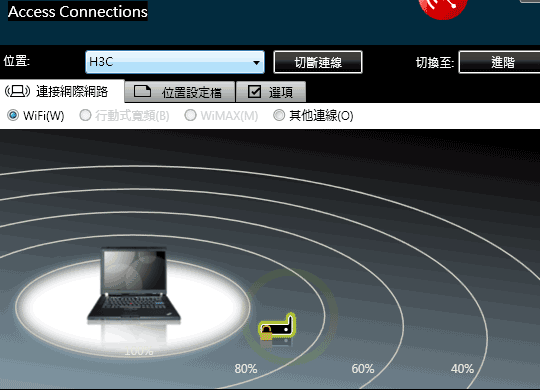540x390 pixels.
Task: Open the H3C location dropdown
Action: point(175,62)
